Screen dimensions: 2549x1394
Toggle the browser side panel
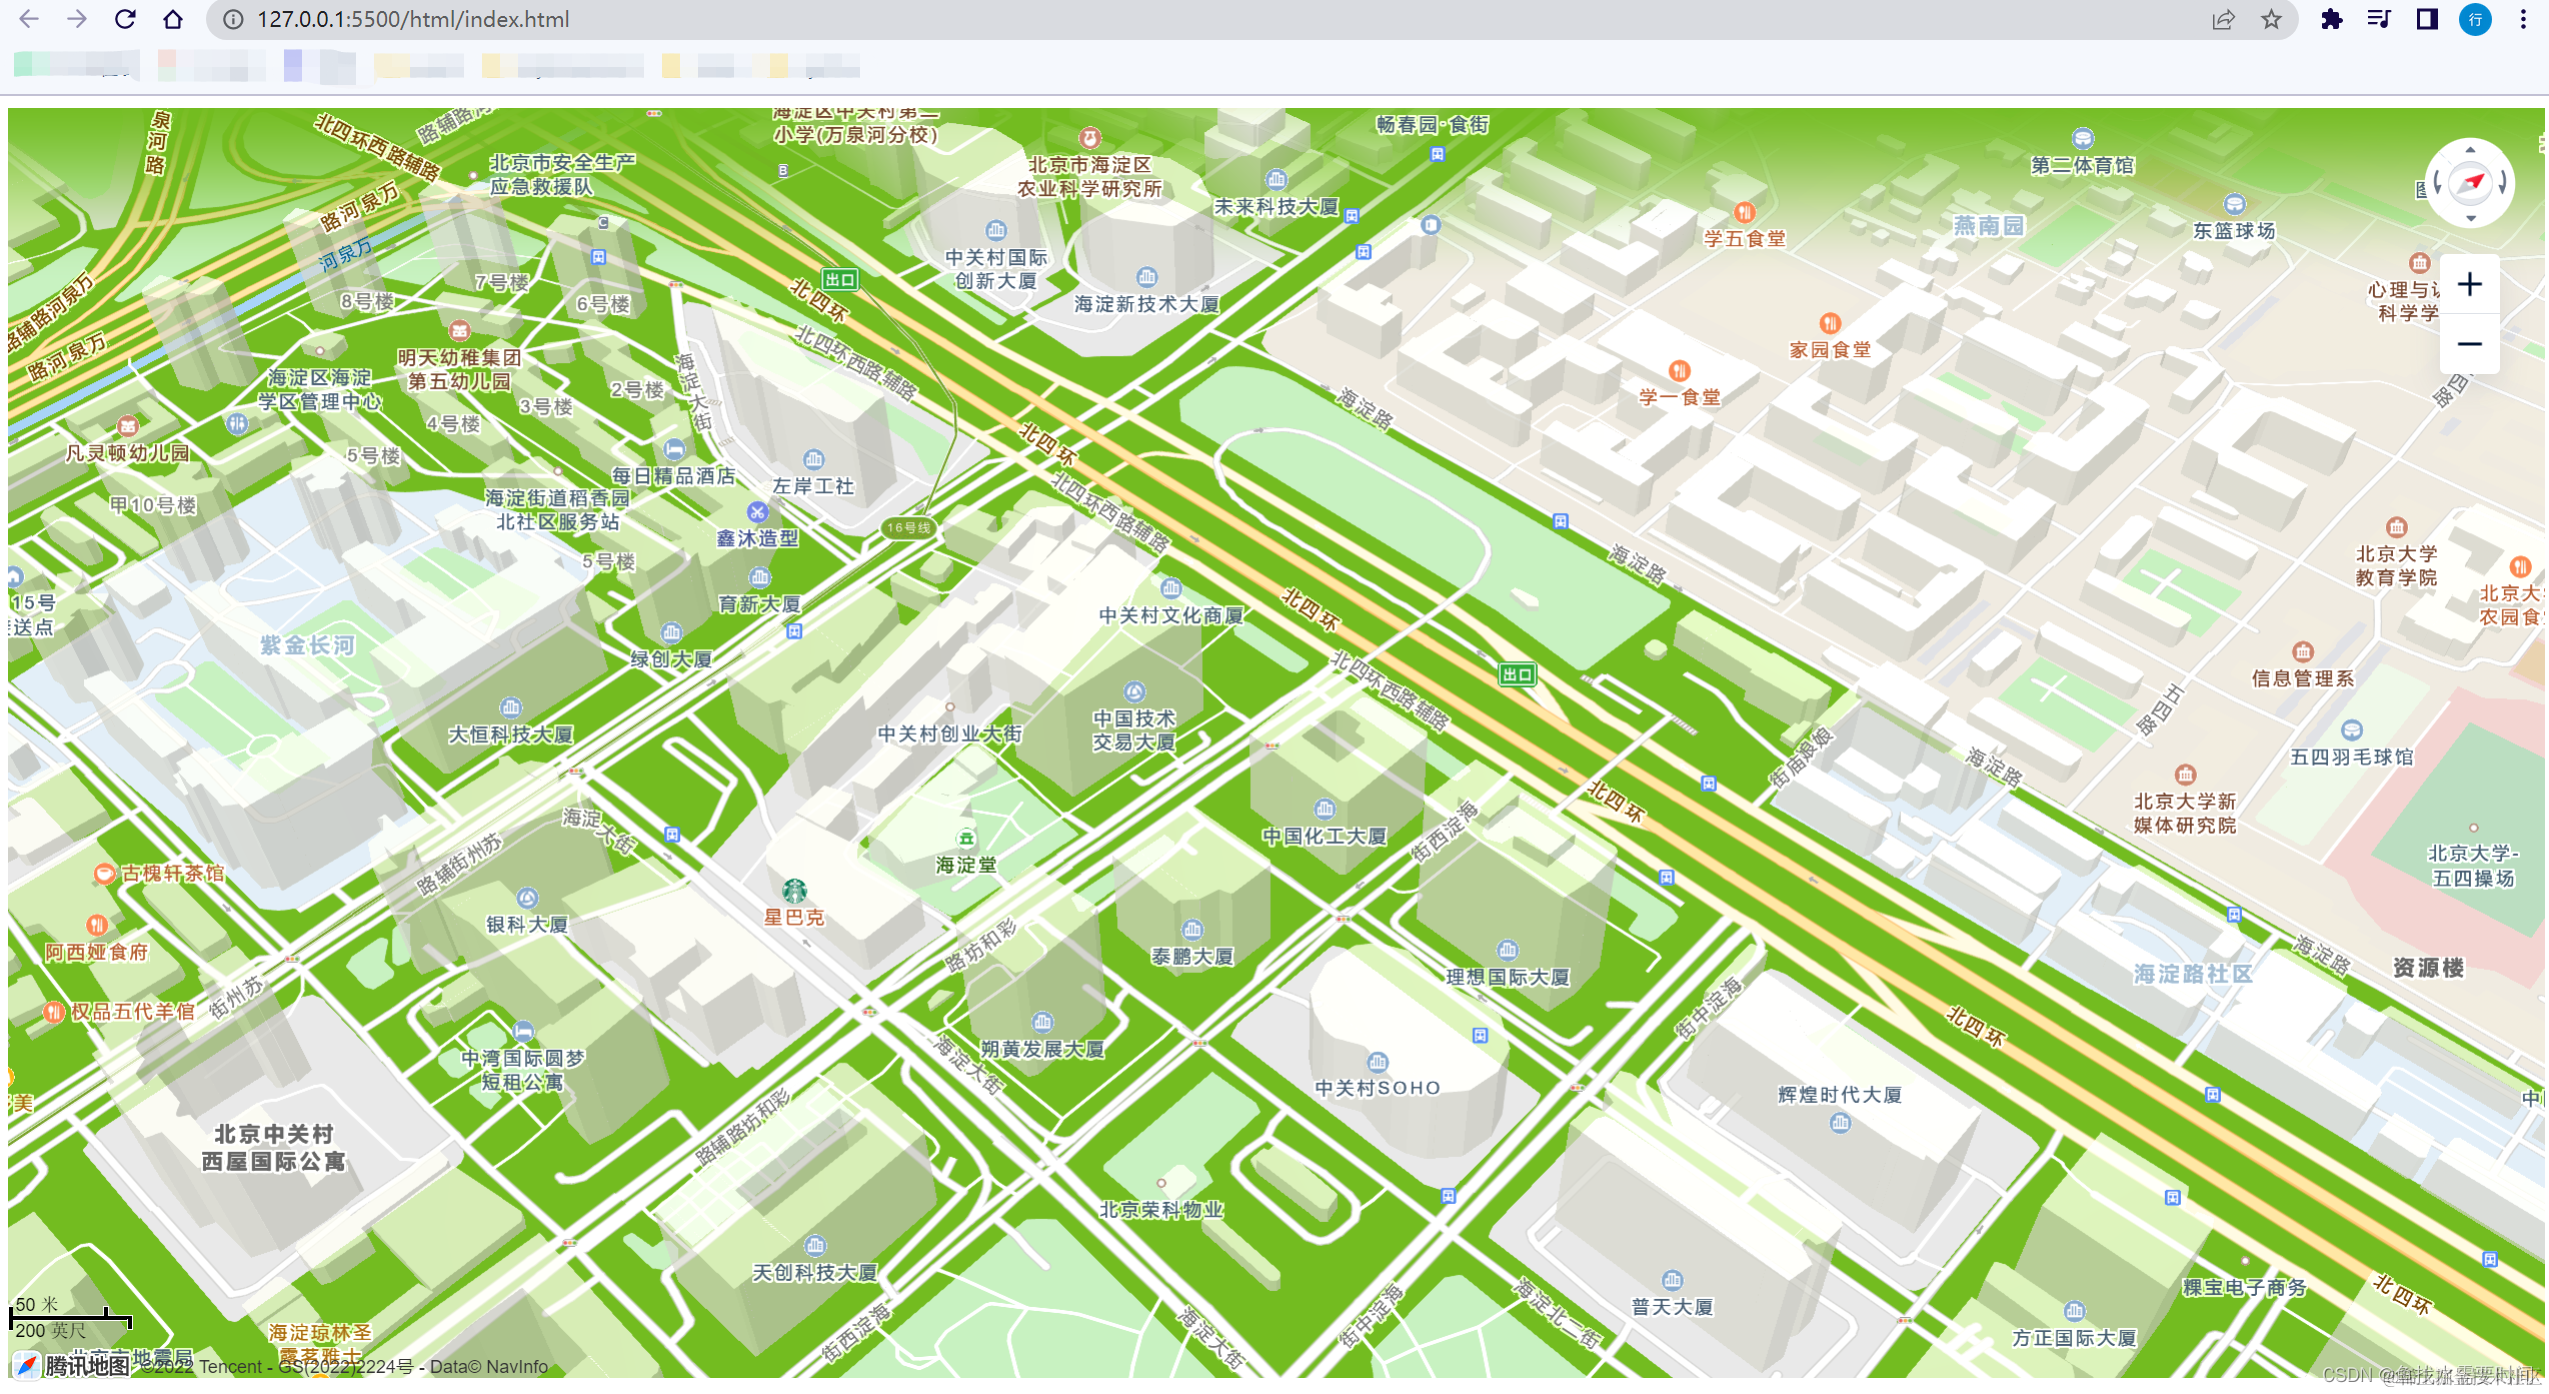click(2427, 19)
